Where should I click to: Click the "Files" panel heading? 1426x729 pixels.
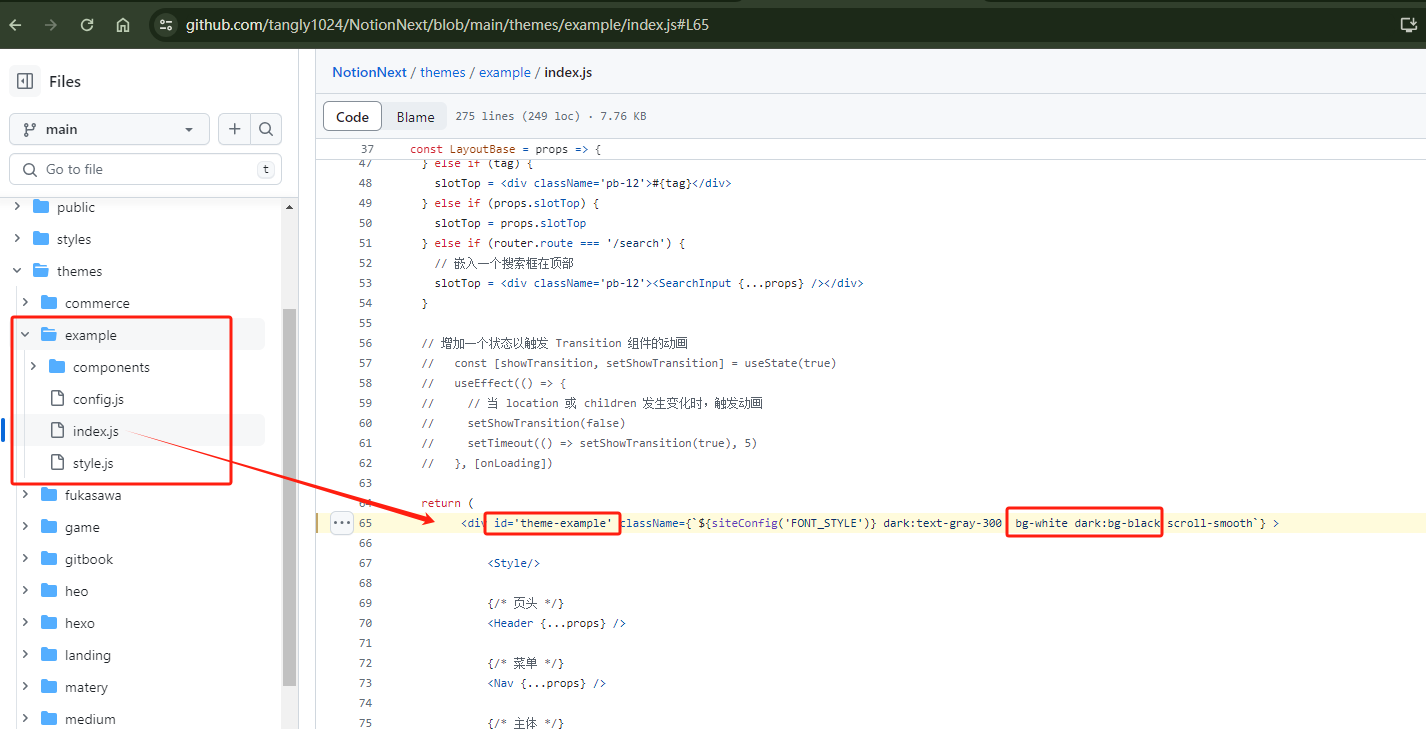point(65,81)
